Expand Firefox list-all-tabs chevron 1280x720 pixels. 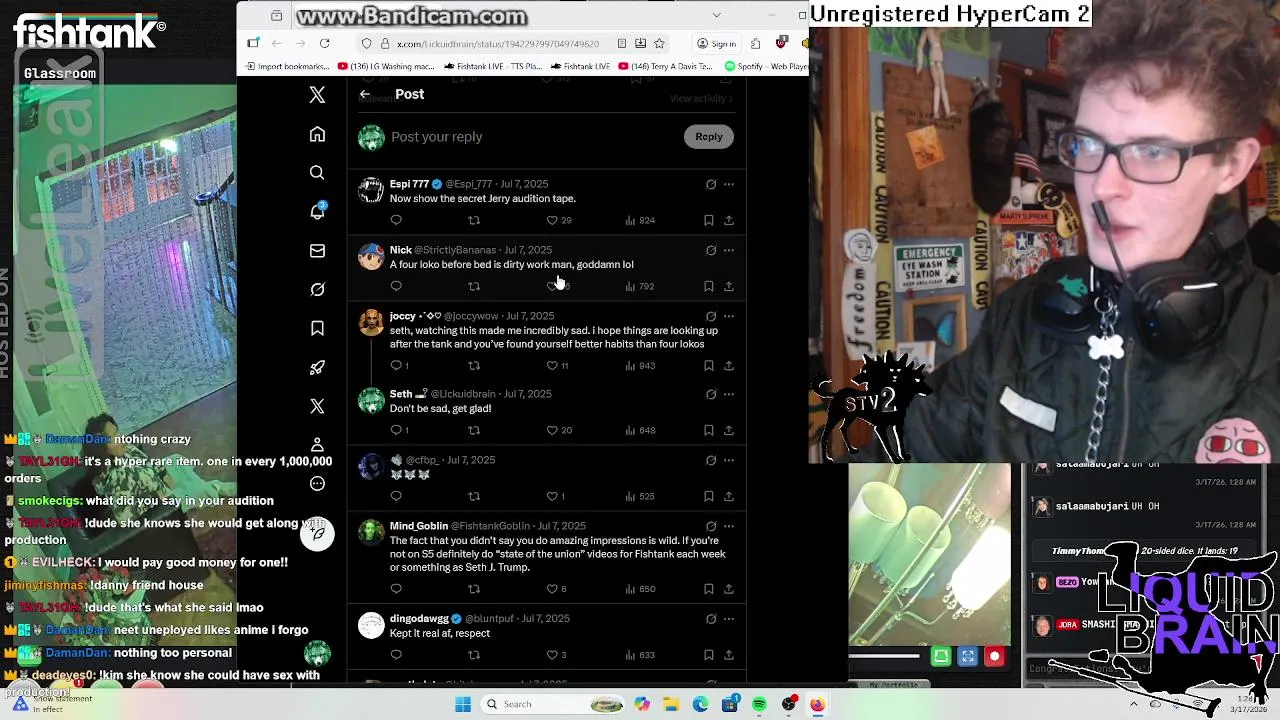tap(716, 15)
